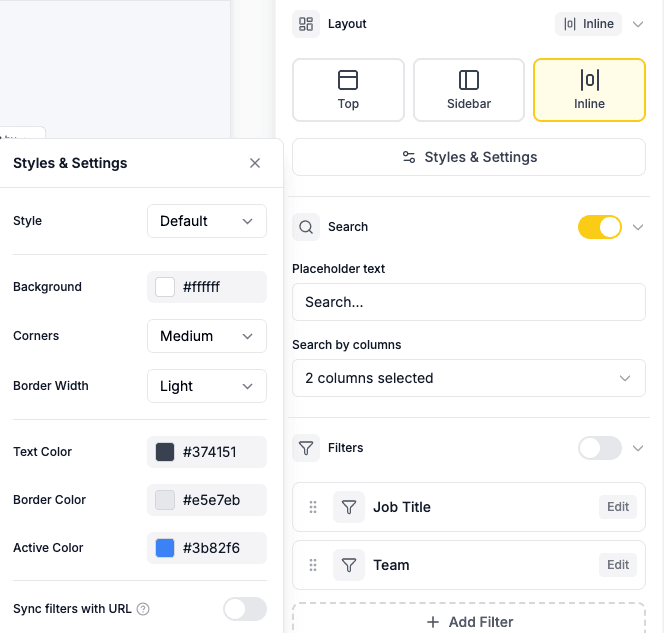Viewport: 664px width, 633px height.
Task: Expand Search by columns dropdown
Action: [468, 378]
